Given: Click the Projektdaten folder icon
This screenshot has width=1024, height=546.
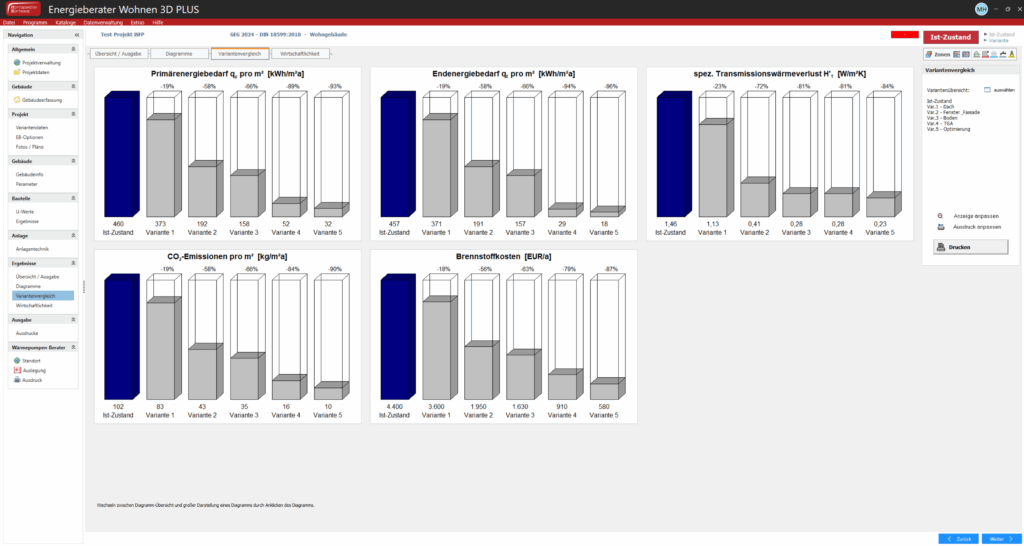Looking at the screenshot, I should pos(17,72).
